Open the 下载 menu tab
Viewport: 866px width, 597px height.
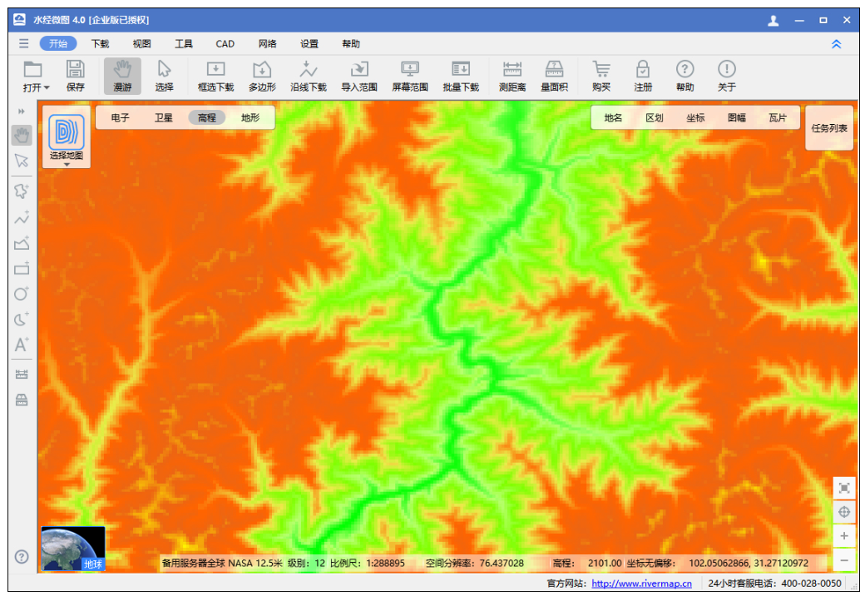(100, 44)
